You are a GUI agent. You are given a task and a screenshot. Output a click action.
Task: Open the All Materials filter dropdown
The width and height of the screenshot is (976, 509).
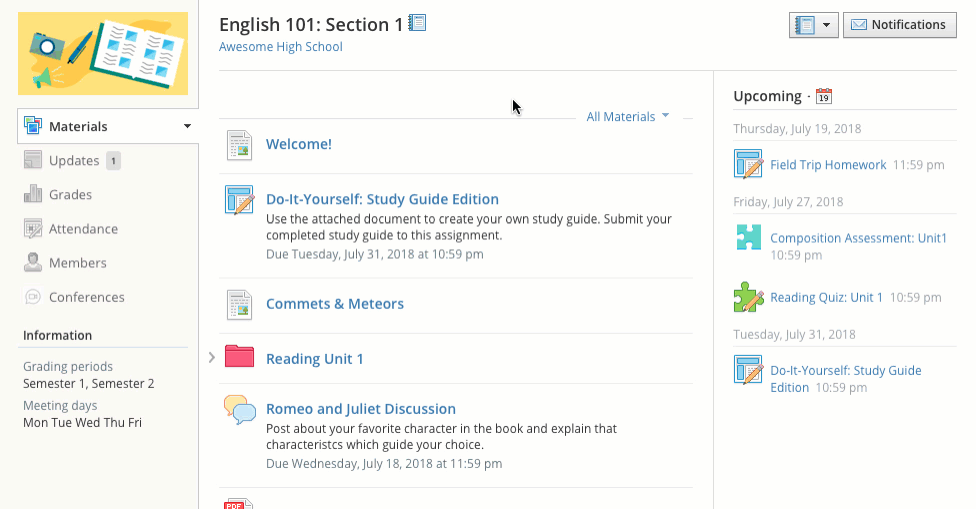628,117
